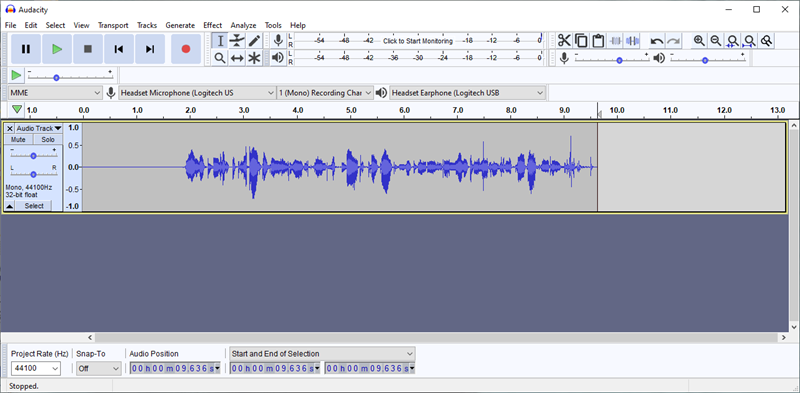Viewport: 800px width, 393px height.
Task: Open the Start and End of Selection dropdown
Action: (322, 354)
